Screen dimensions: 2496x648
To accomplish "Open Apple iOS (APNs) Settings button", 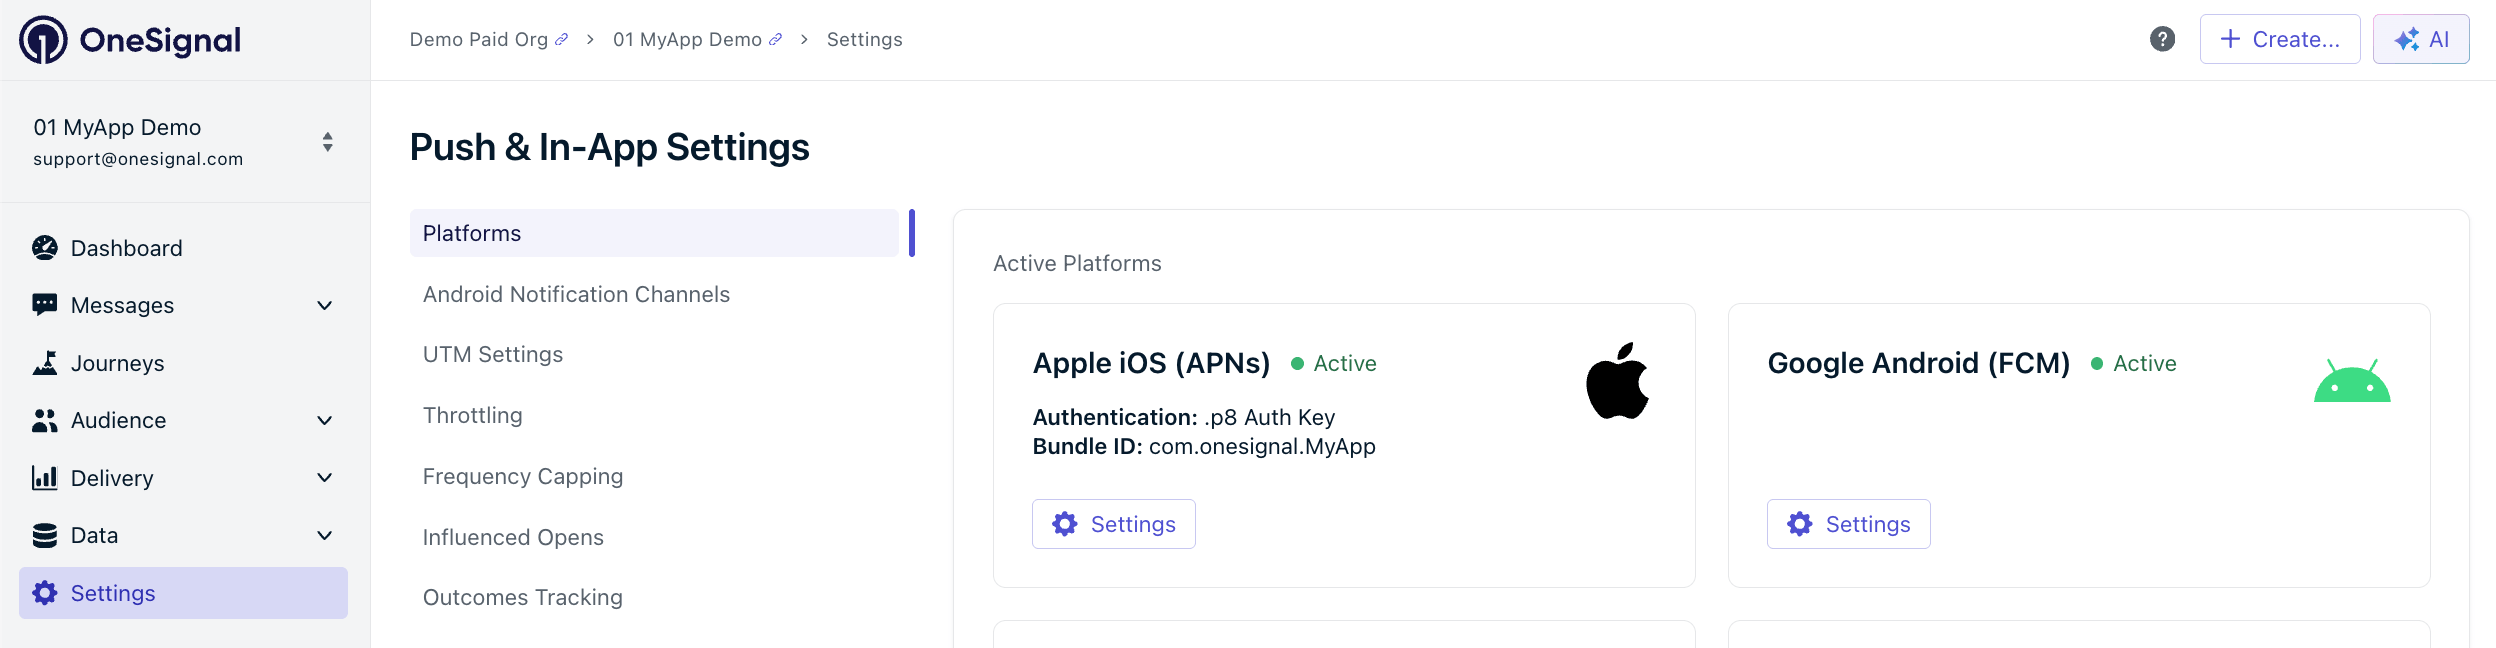I will pos(1114,524).
